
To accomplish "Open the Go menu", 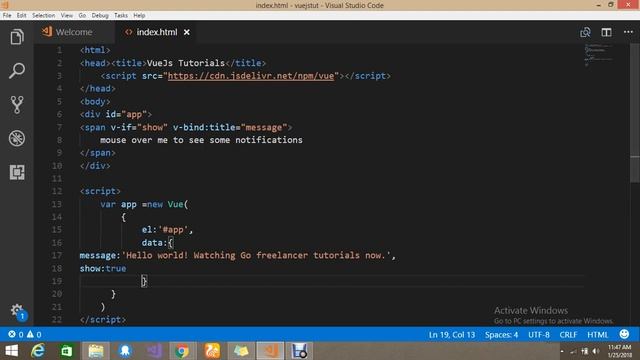I will click(82, 15).
